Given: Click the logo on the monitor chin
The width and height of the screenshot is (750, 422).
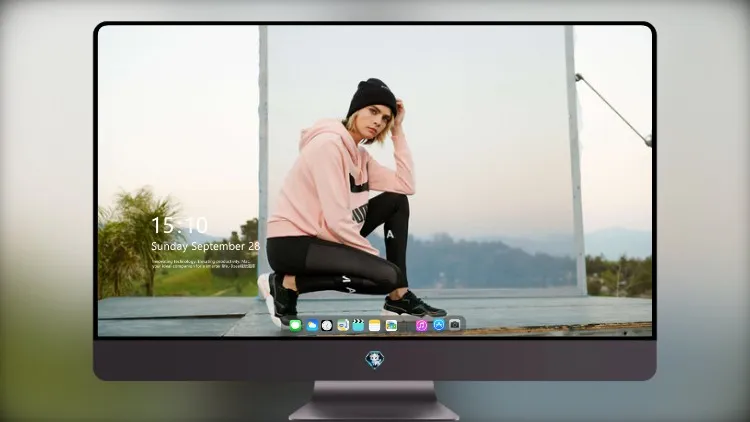Looking at the screenshot, I should (x=375, y=359).
